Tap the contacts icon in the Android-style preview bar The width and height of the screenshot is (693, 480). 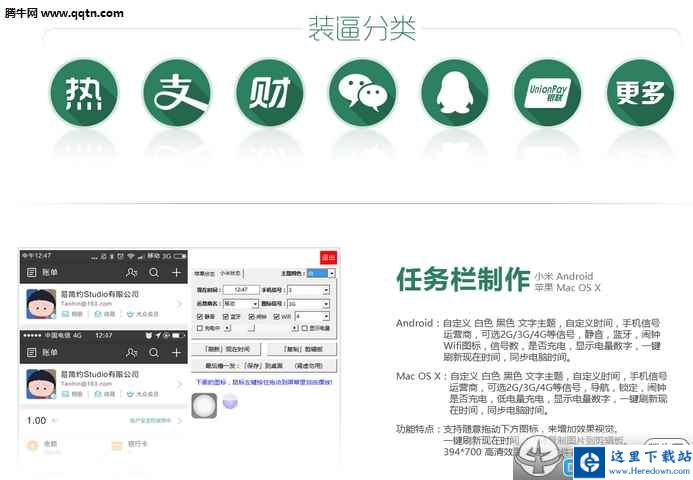point(131,272)
